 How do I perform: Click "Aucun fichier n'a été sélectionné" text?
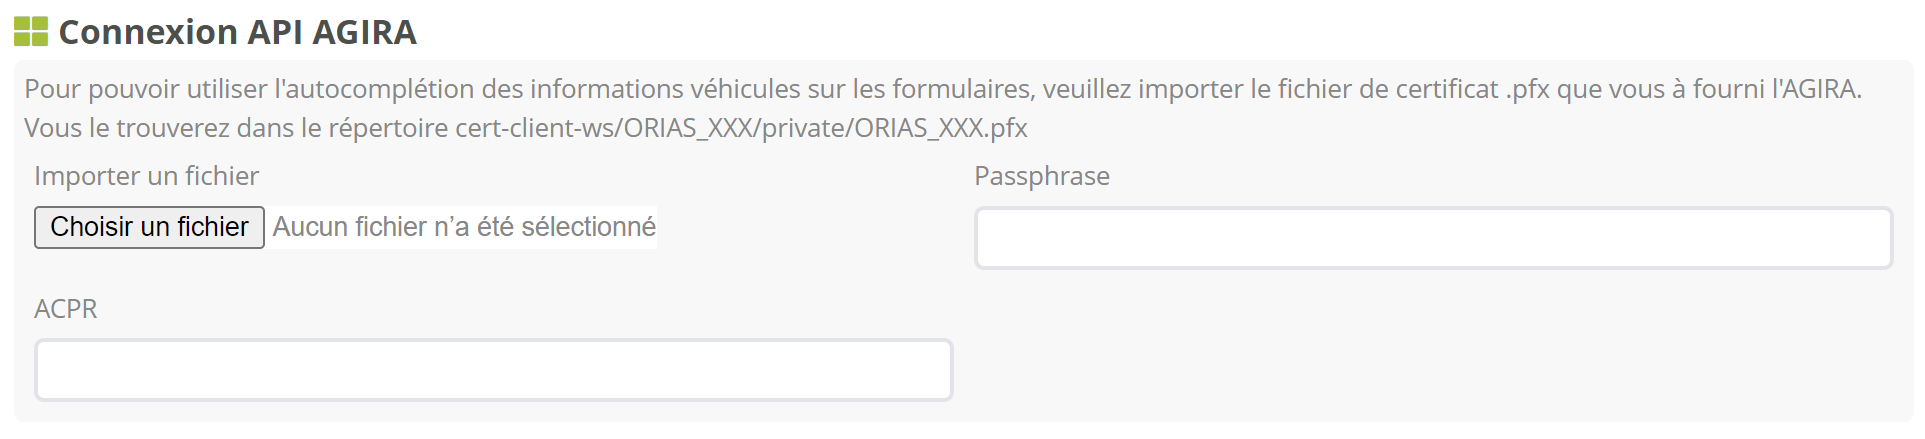(464, 227)
